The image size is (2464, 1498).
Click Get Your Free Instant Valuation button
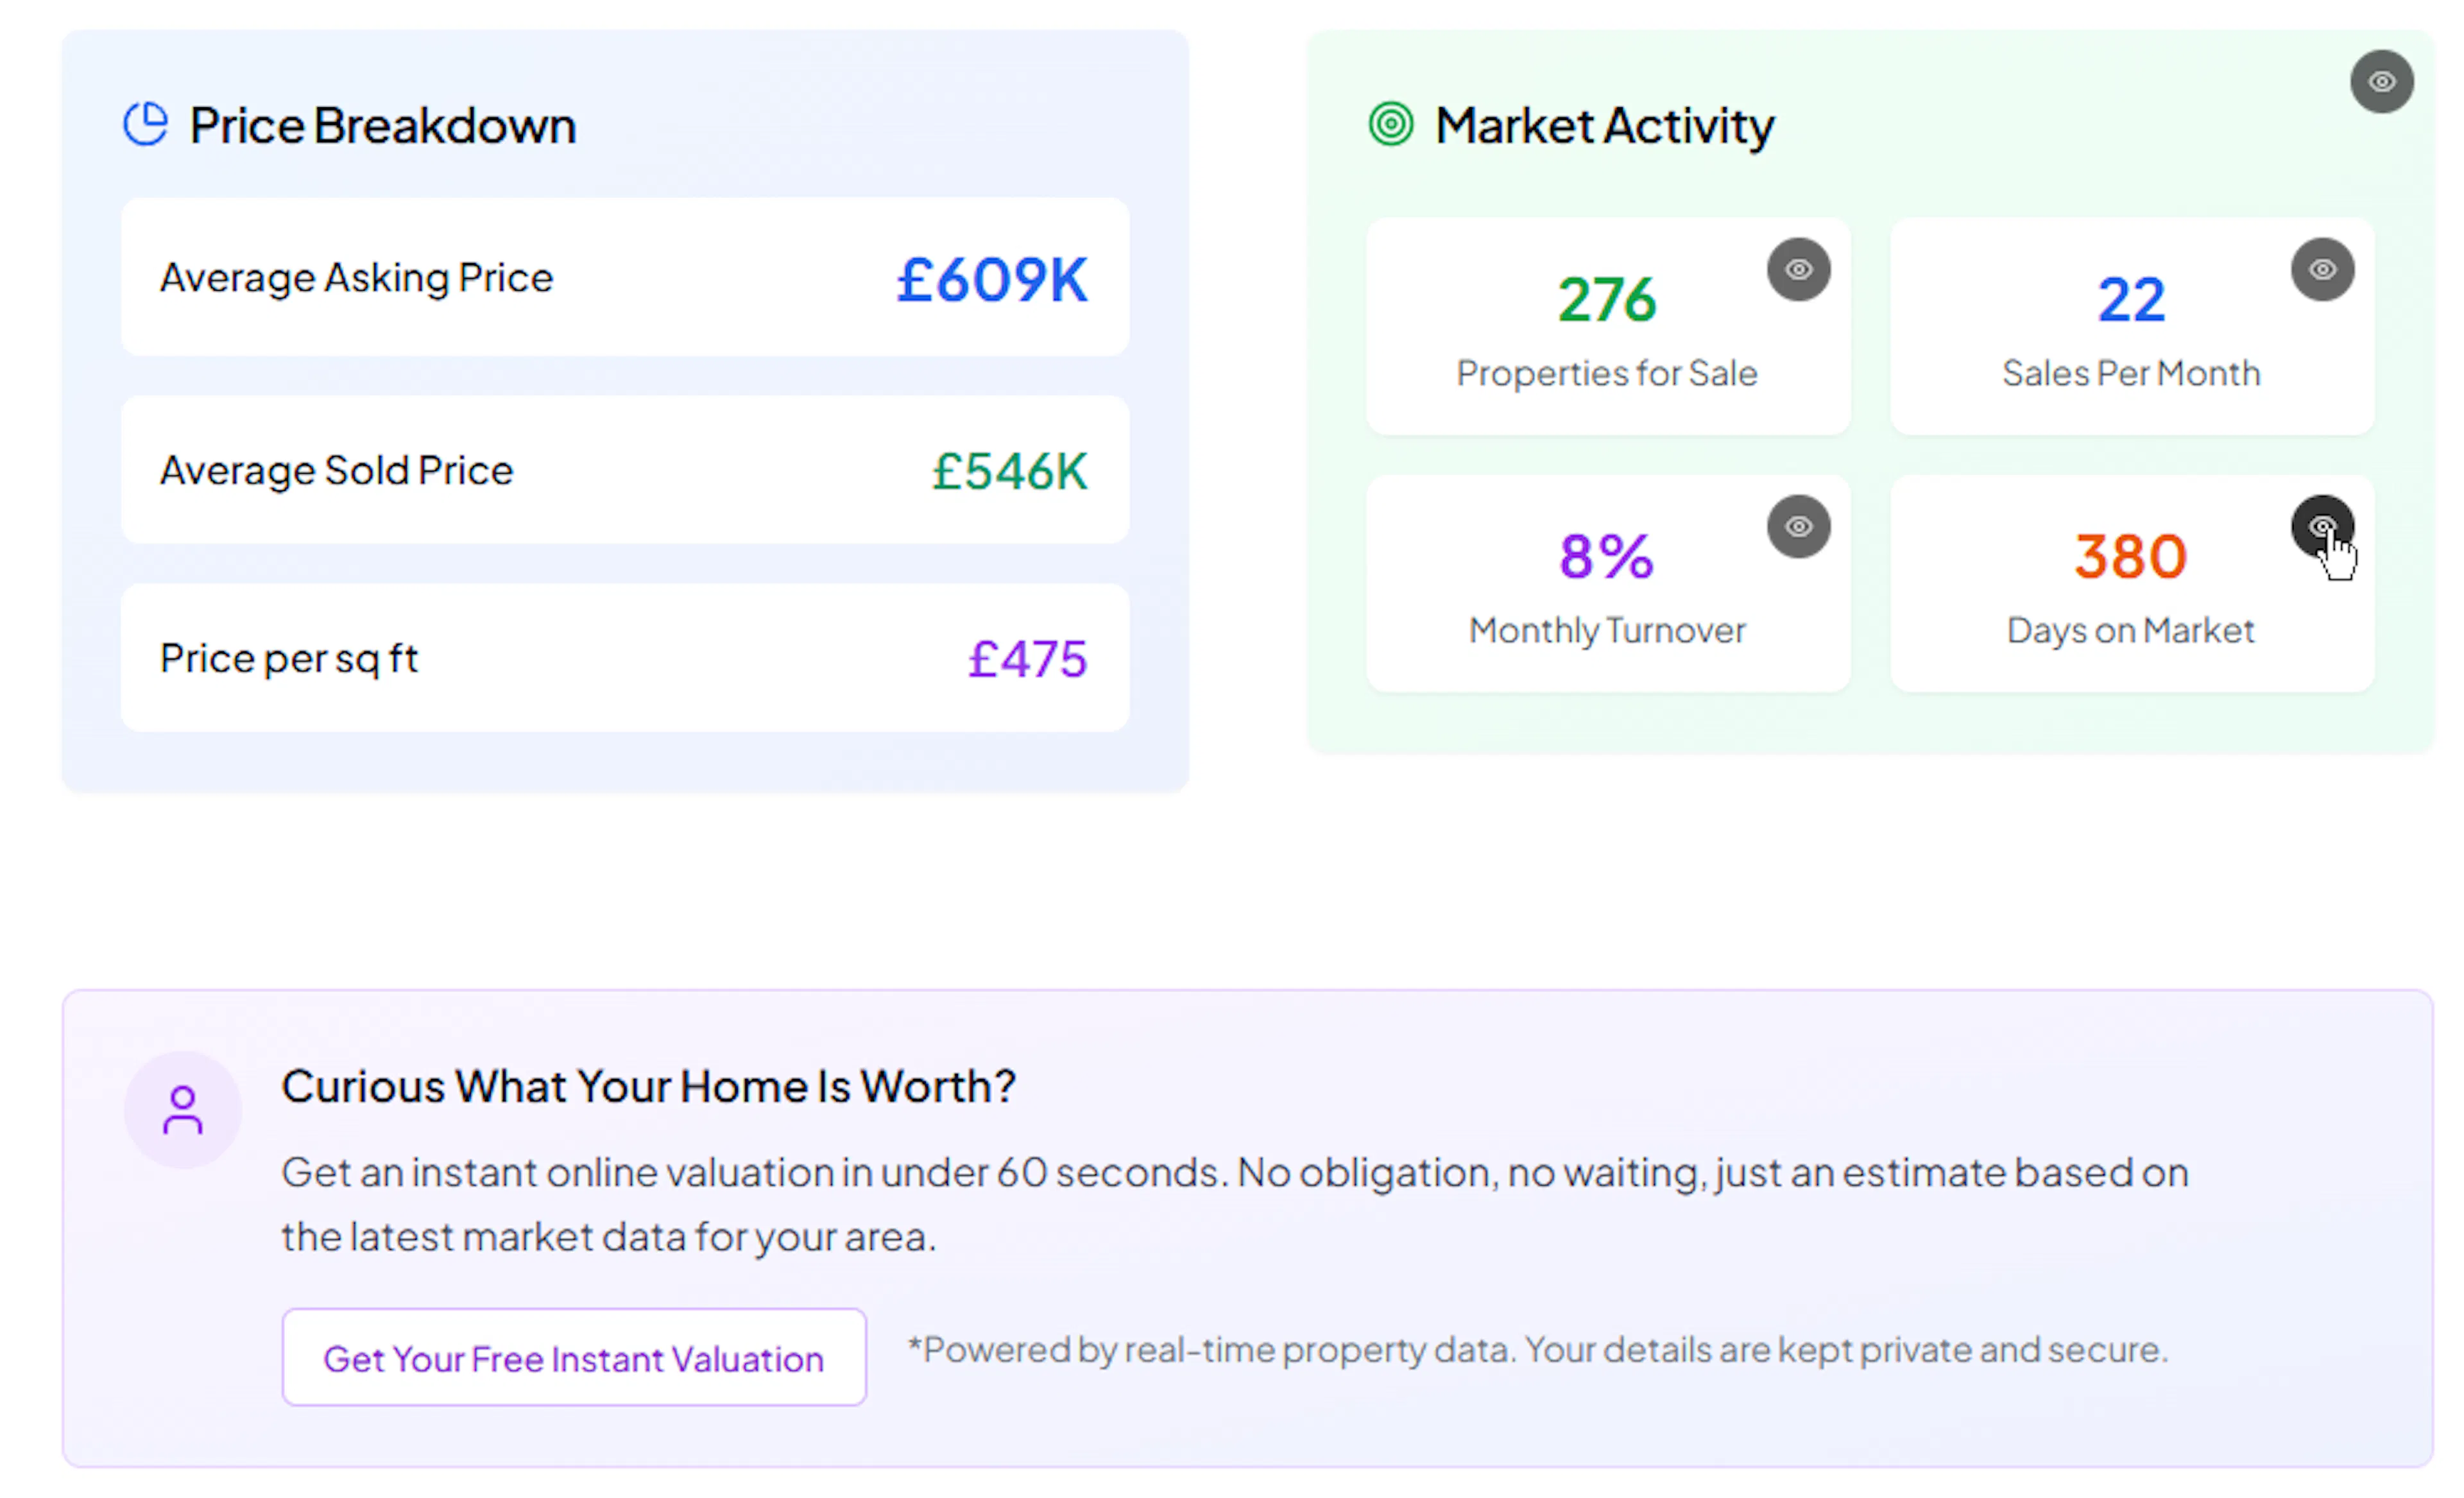point(574,1358)
